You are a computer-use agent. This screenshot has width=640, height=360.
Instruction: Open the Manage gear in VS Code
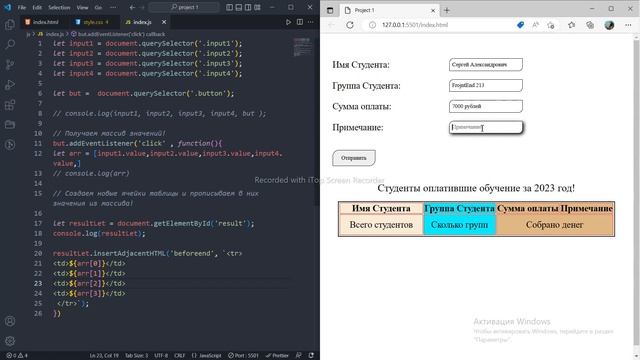pyautogui.click(x=10, y=341)
